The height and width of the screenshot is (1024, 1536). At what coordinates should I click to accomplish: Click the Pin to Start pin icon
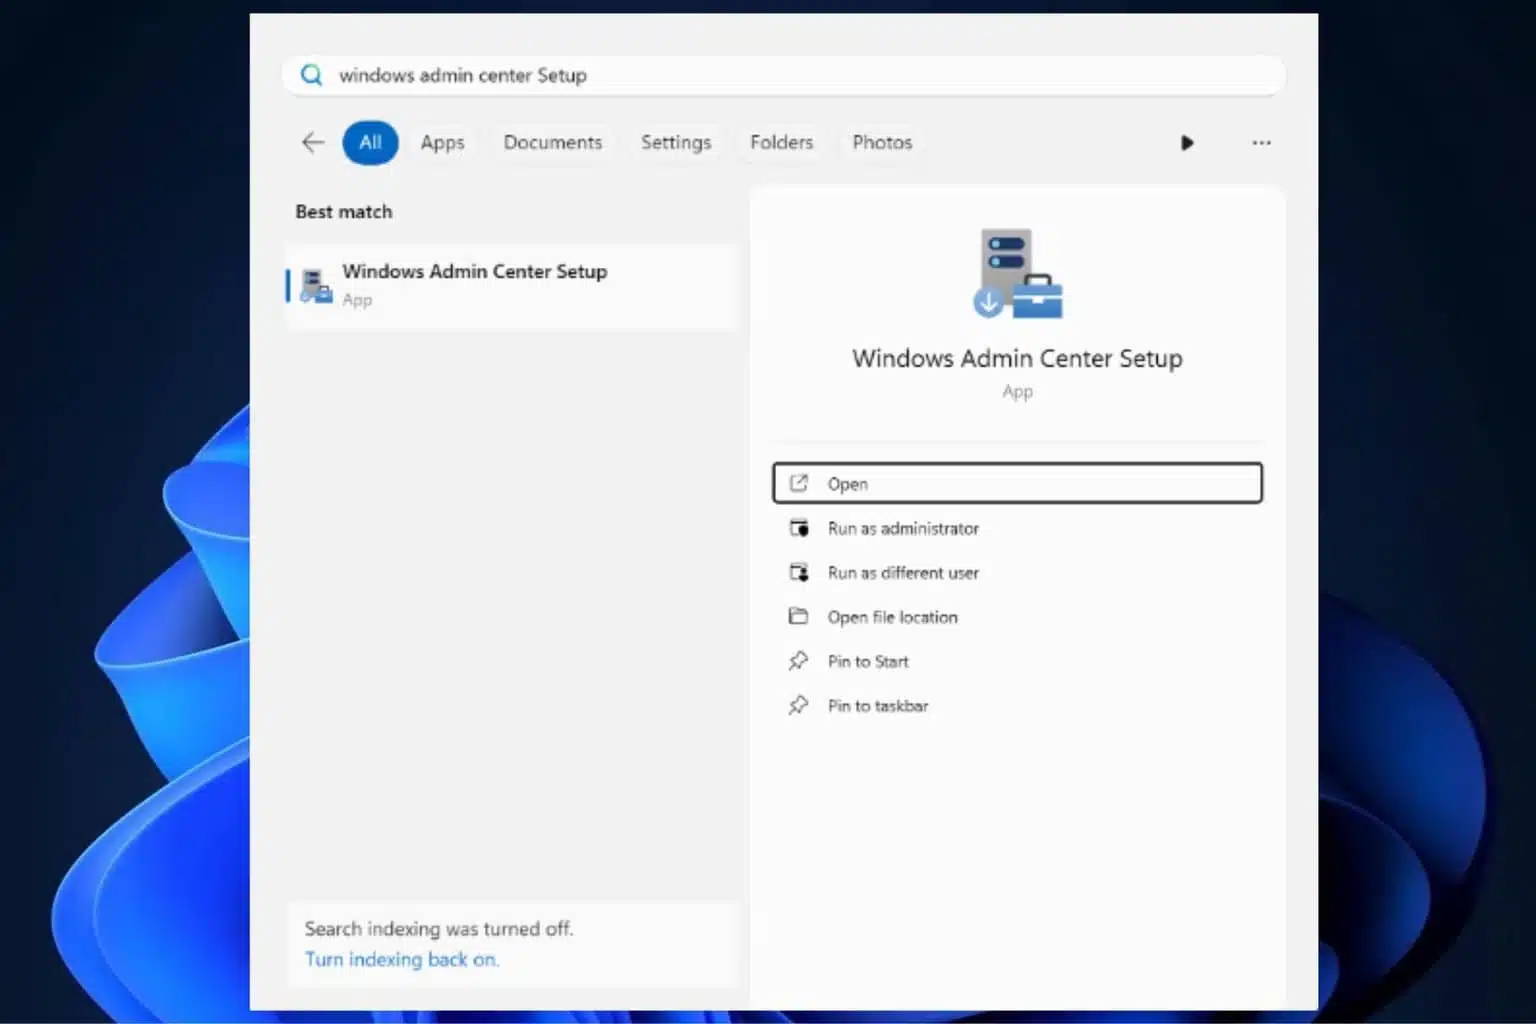tap(798, 661)
